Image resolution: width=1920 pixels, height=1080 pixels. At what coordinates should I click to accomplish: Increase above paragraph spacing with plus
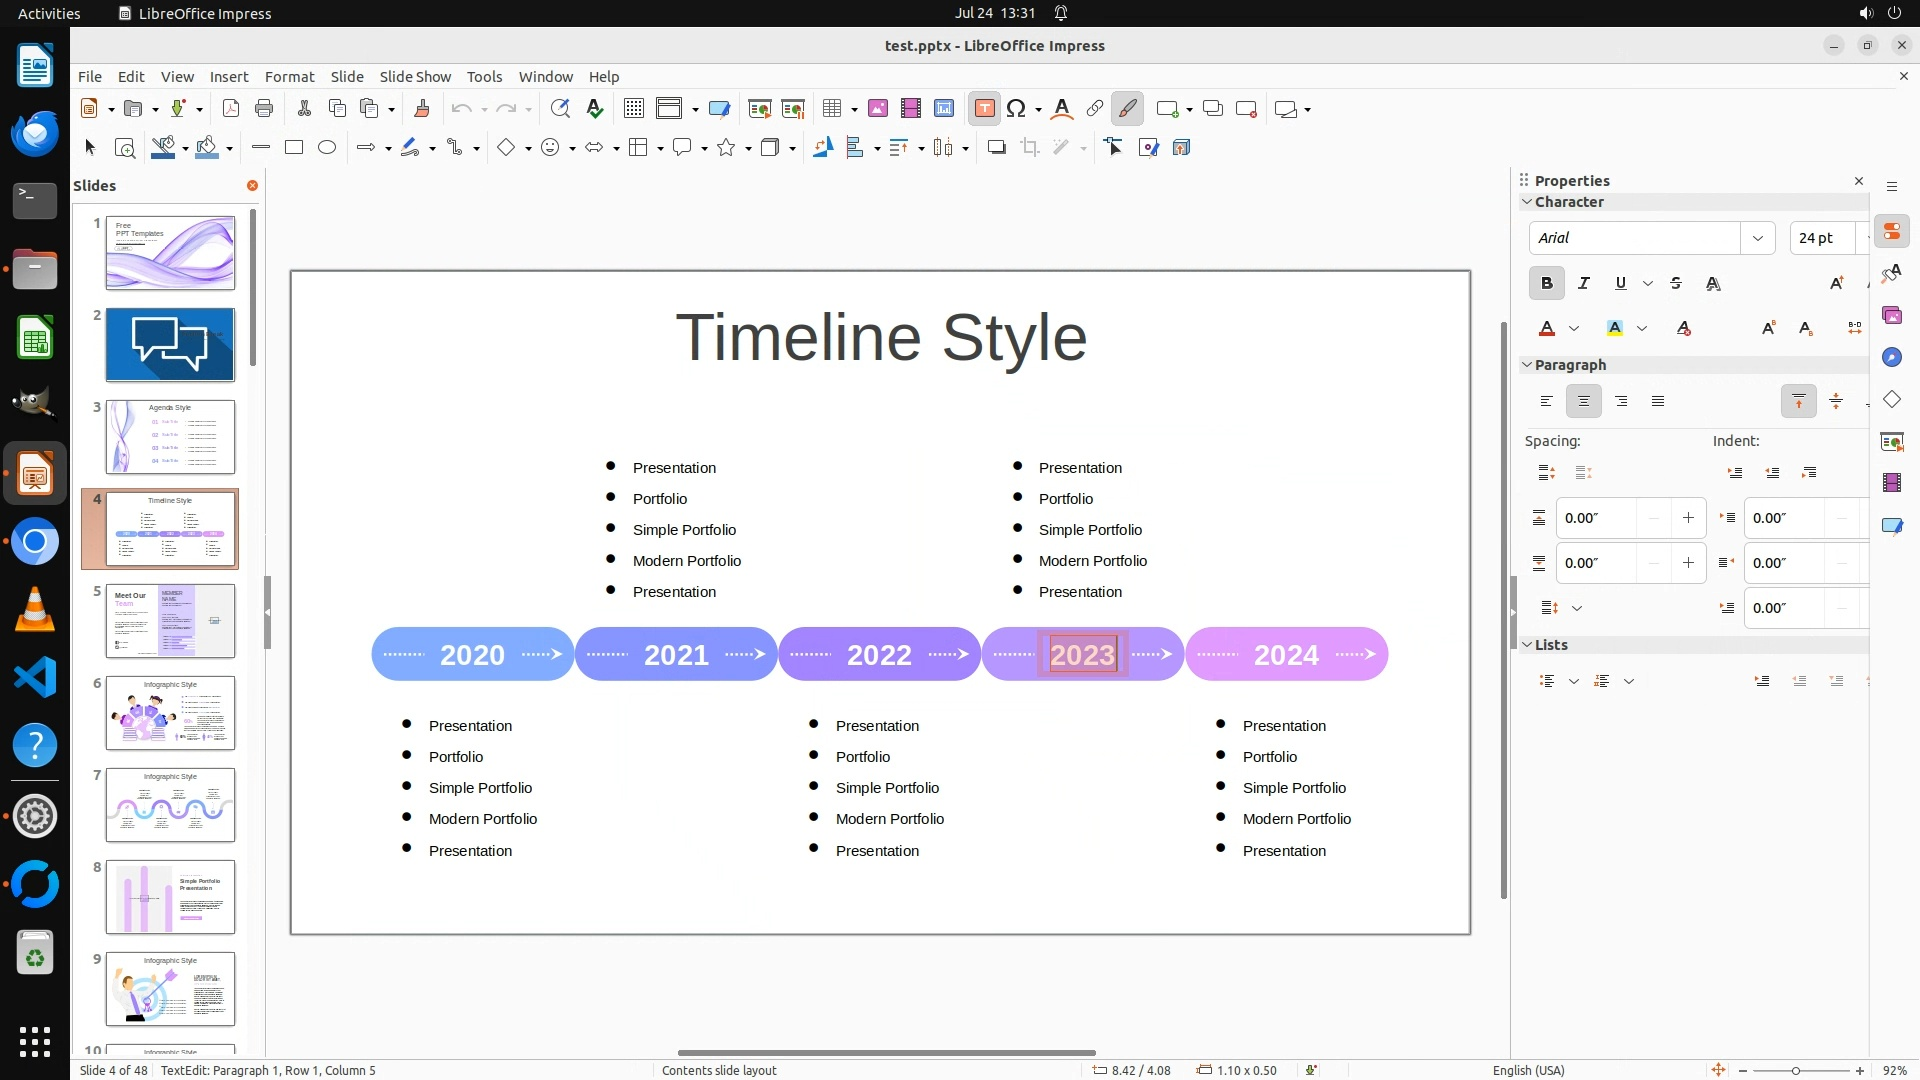pos(1688,518)
